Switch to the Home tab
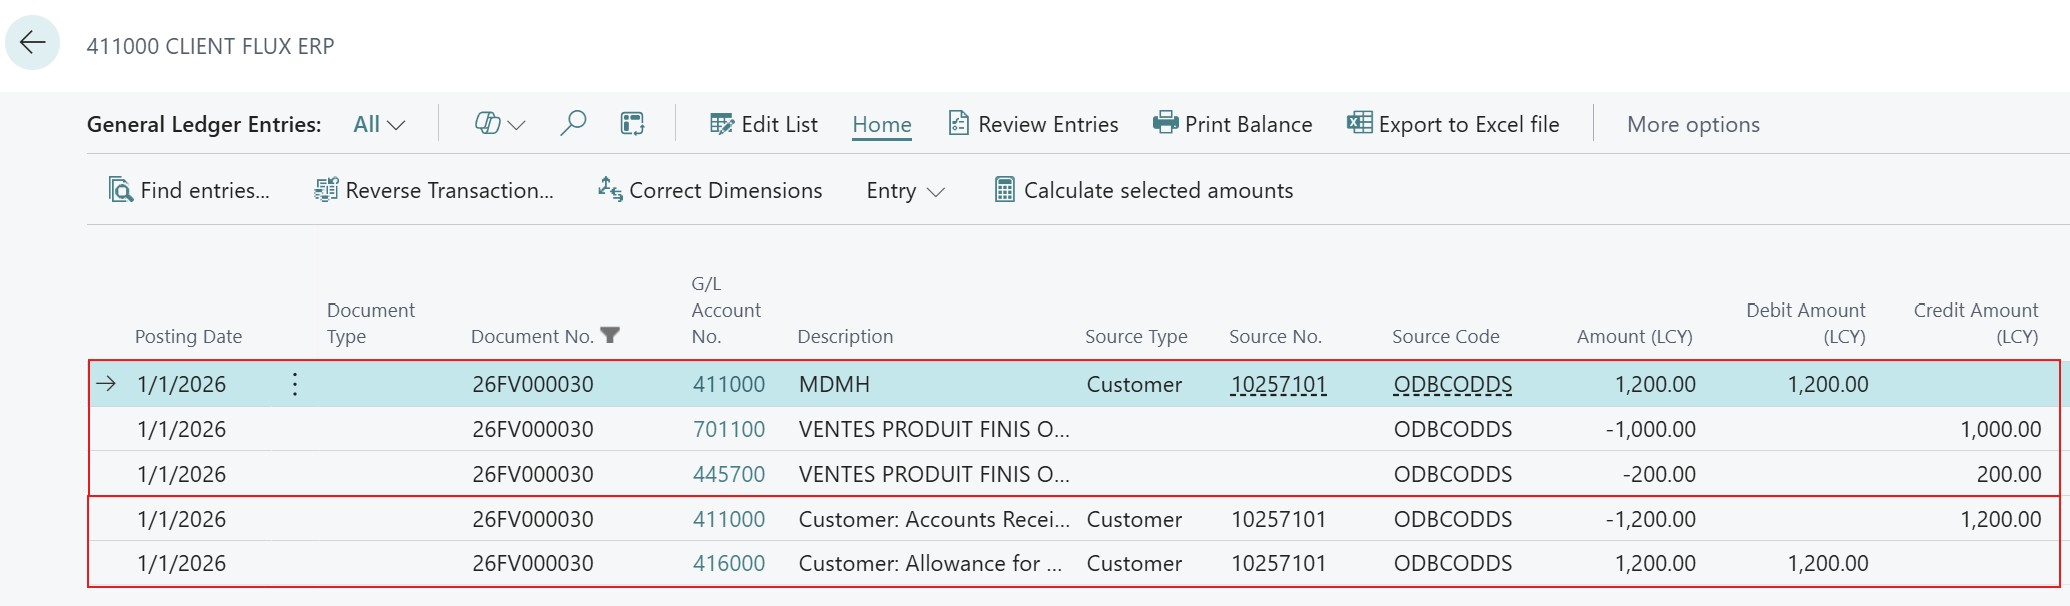 click(881, 124)
